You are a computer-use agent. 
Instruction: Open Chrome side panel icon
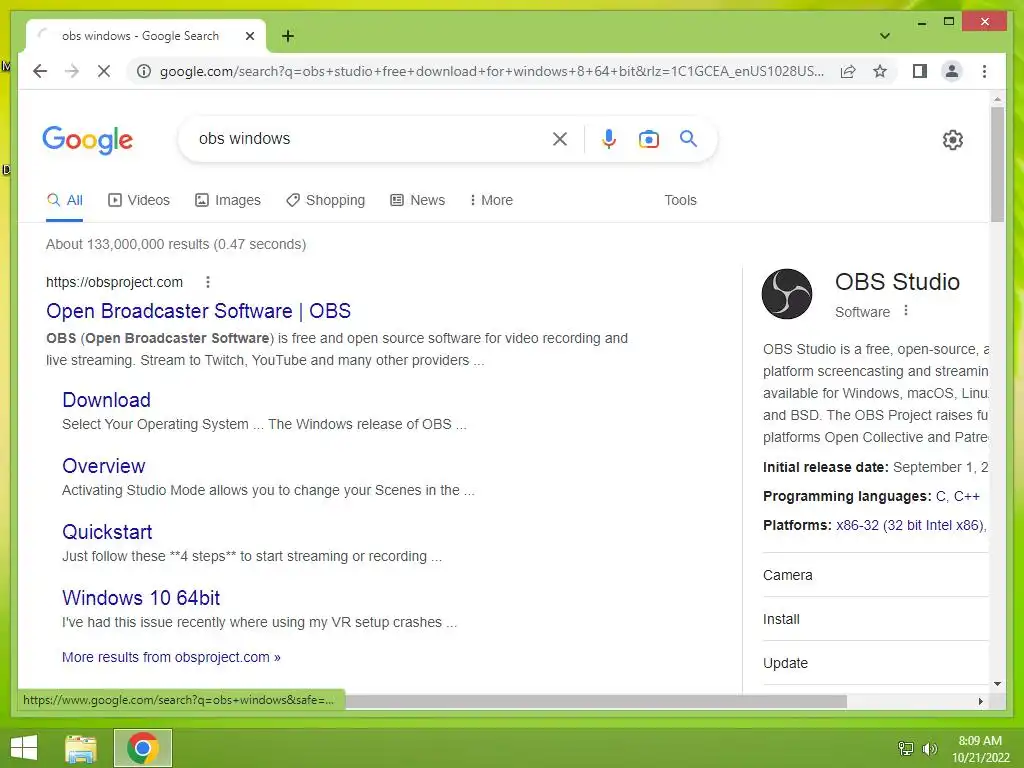[x=920, y=71]
